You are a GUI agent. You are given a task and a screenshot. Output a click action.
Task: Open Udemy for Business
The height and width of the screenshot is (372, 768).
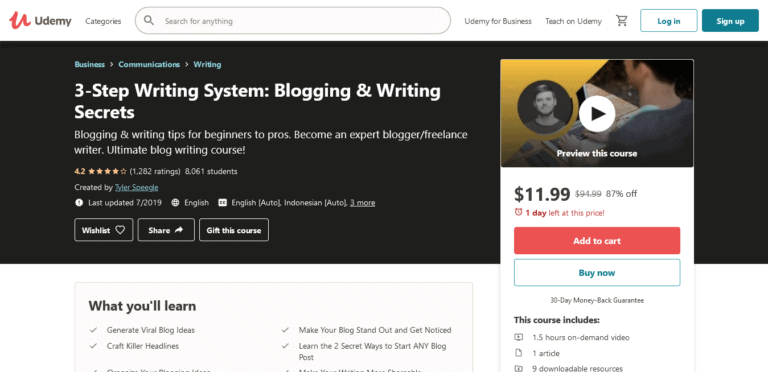(498, 21)
